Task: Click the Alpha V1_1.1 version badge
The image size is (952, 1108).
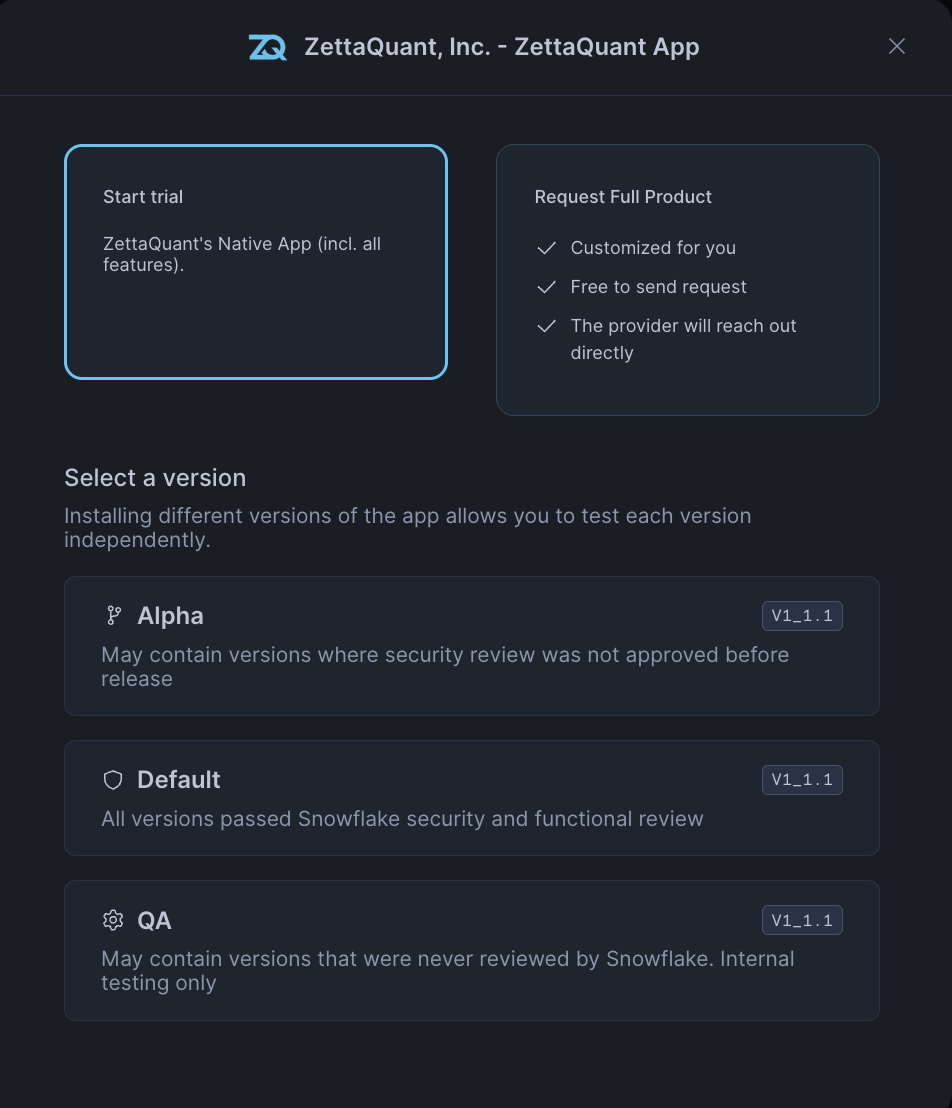Action: (x=802, y=616)
